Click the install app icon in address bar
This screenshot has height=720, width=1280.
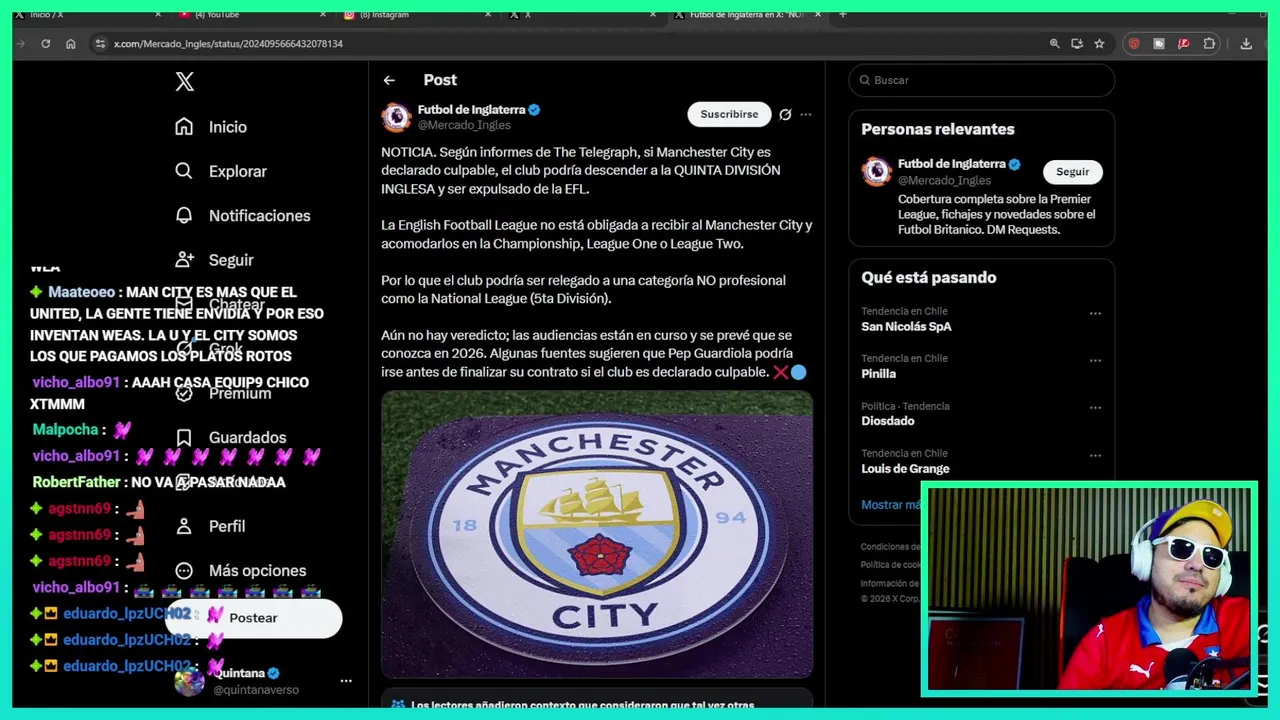pos(1077,44)
